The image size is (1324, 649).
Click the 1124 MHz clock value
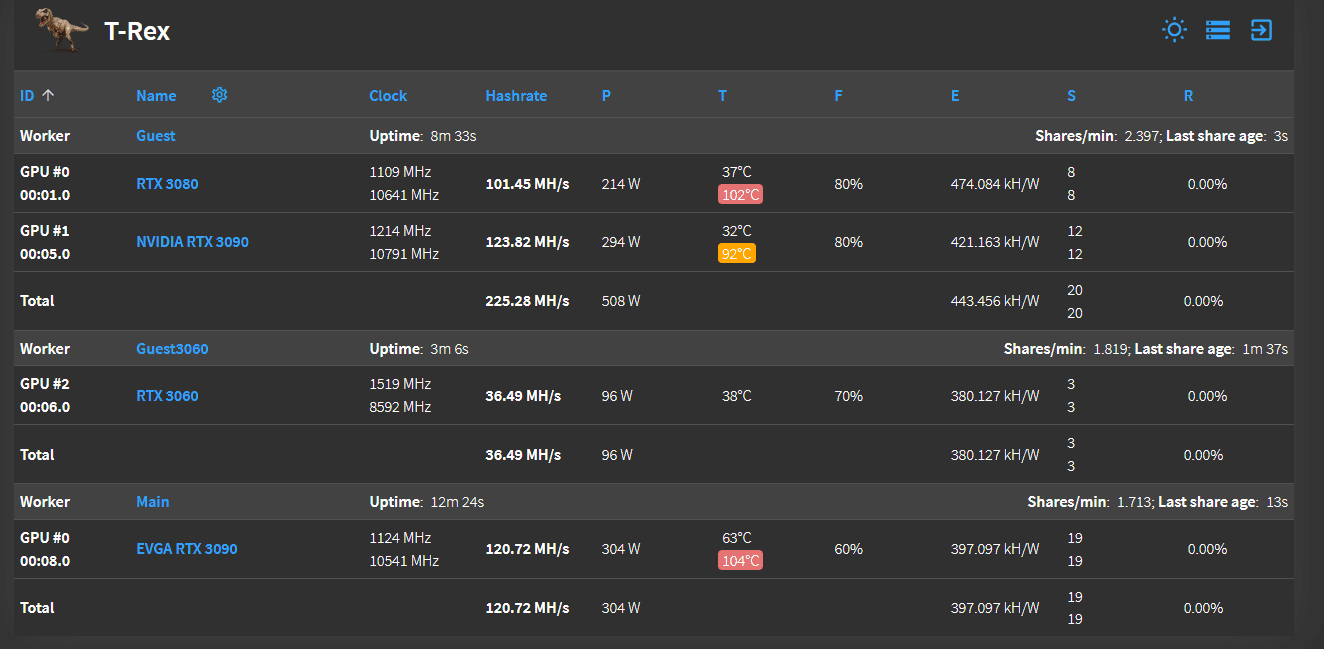(400, 538)
